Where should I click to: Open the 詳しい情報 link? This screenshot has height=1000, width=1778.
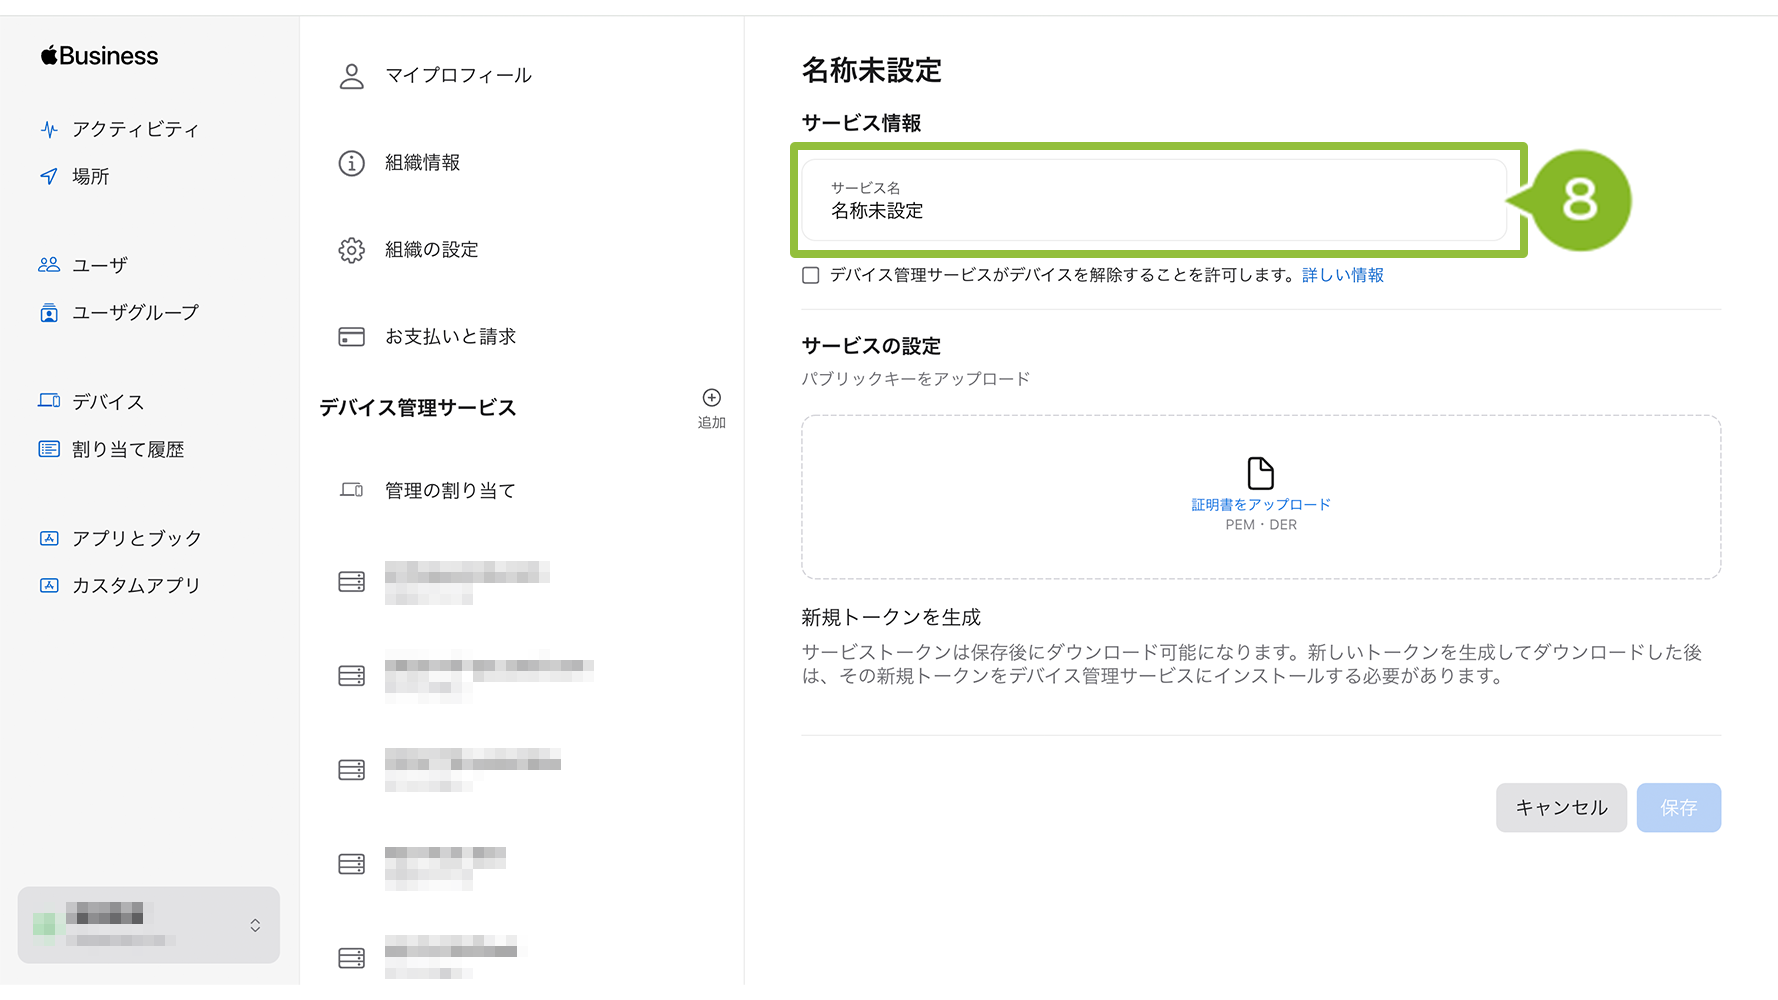(1342, 275)
